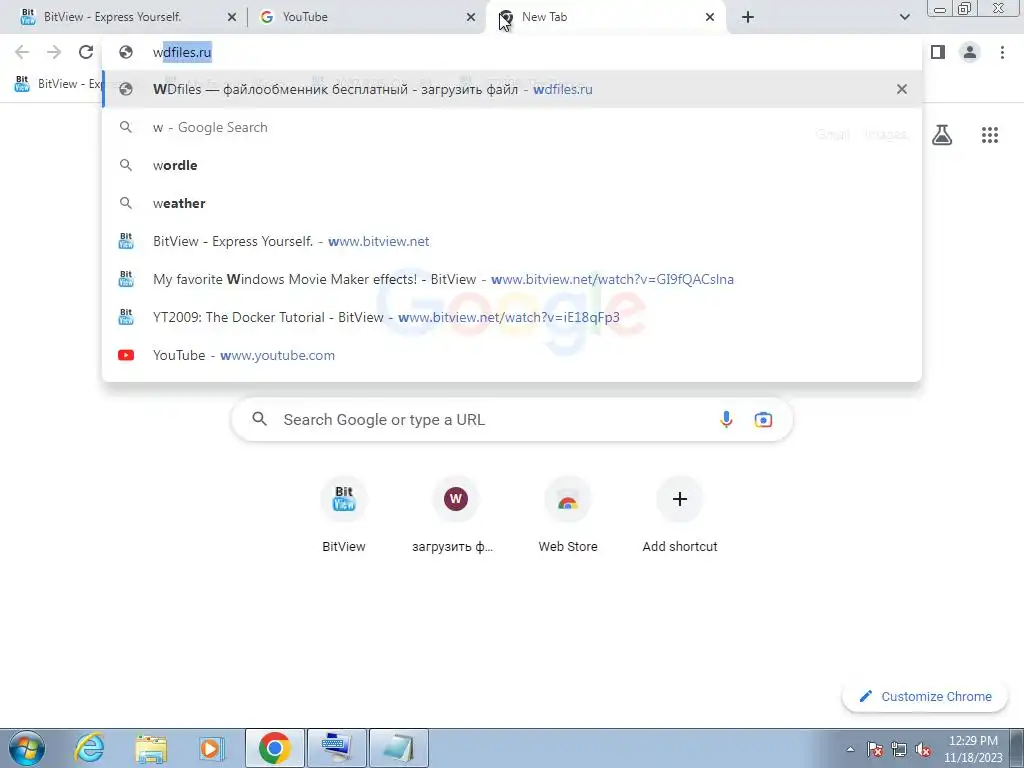The width and height of the screenshot is (1024, 768).
Task: Close the New Tab tab
Action: click(710, 17)
